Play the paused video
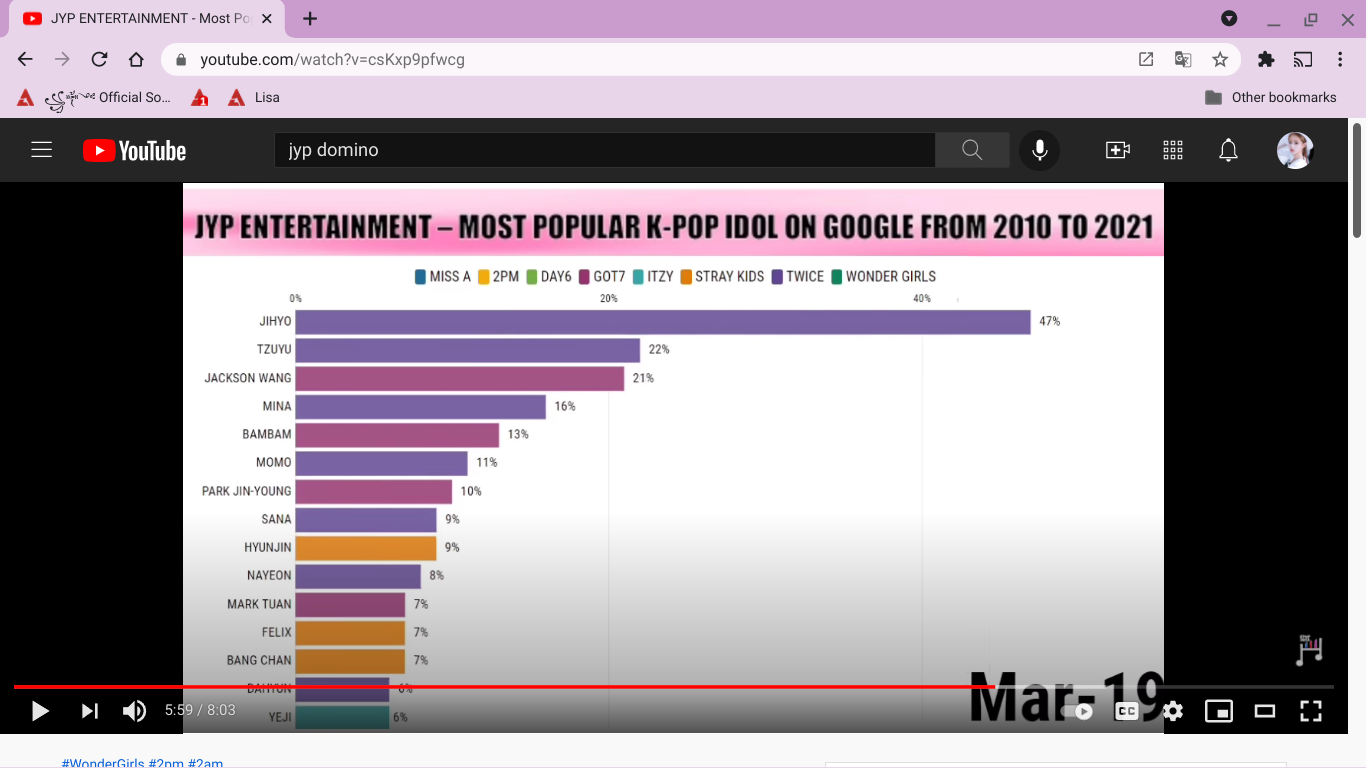Viewport: 1366px width, 768px height. [x=40, y=711]
